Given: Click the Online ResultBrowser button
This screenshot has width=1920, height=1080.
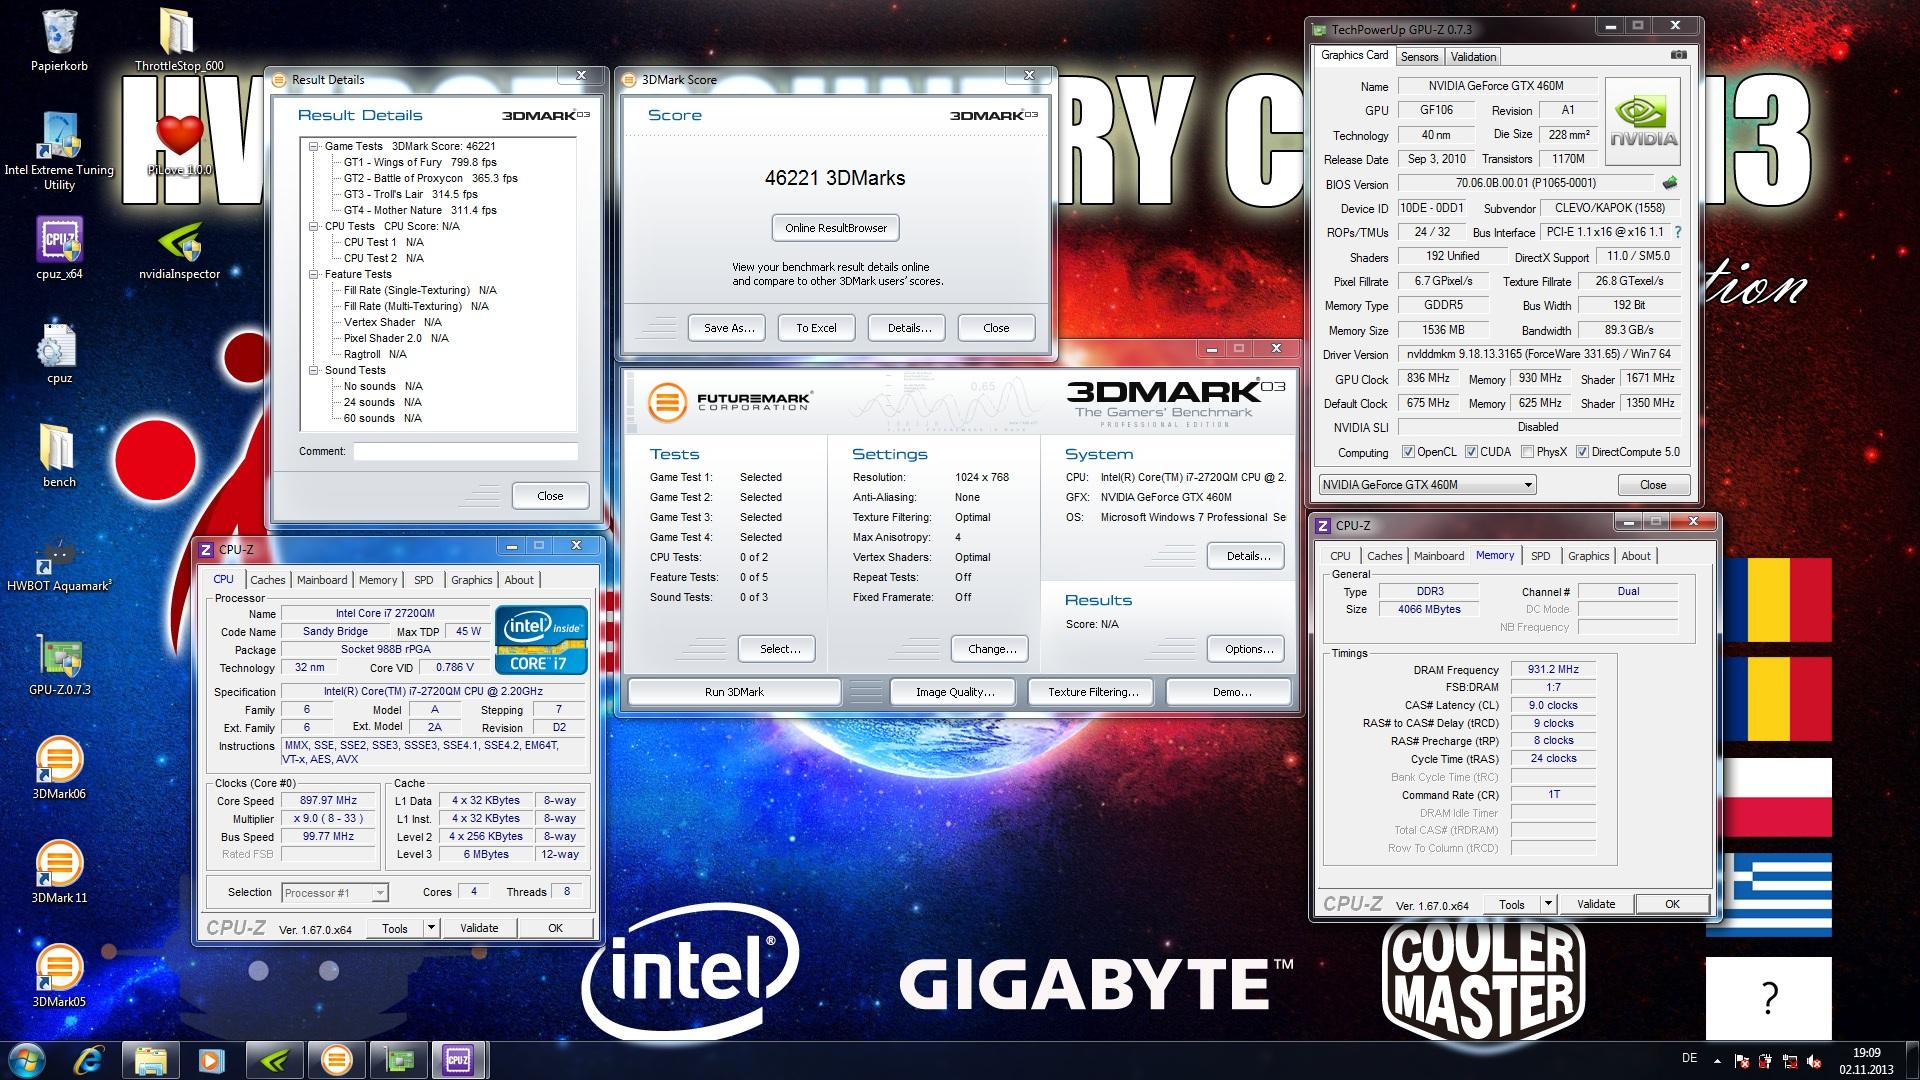Looking at the screenshot, I should 836,228.
